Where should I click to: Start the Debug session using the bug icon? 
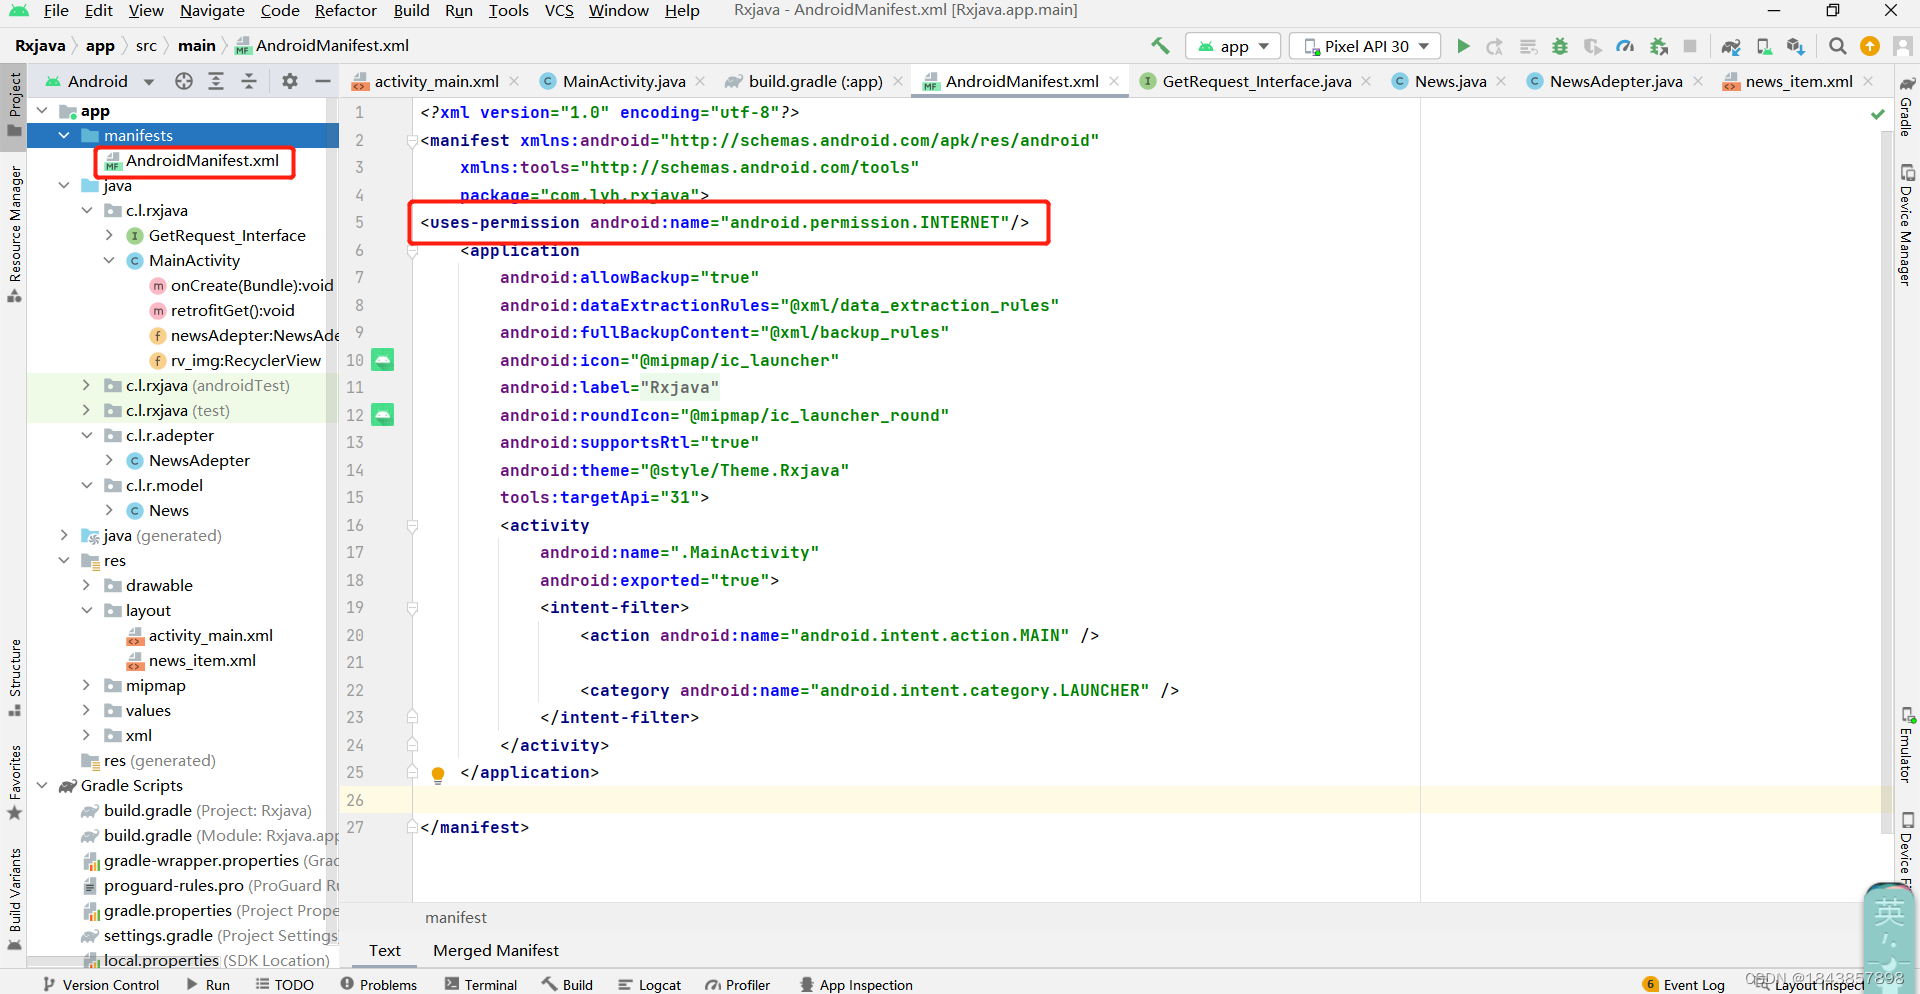point(1560,46)
